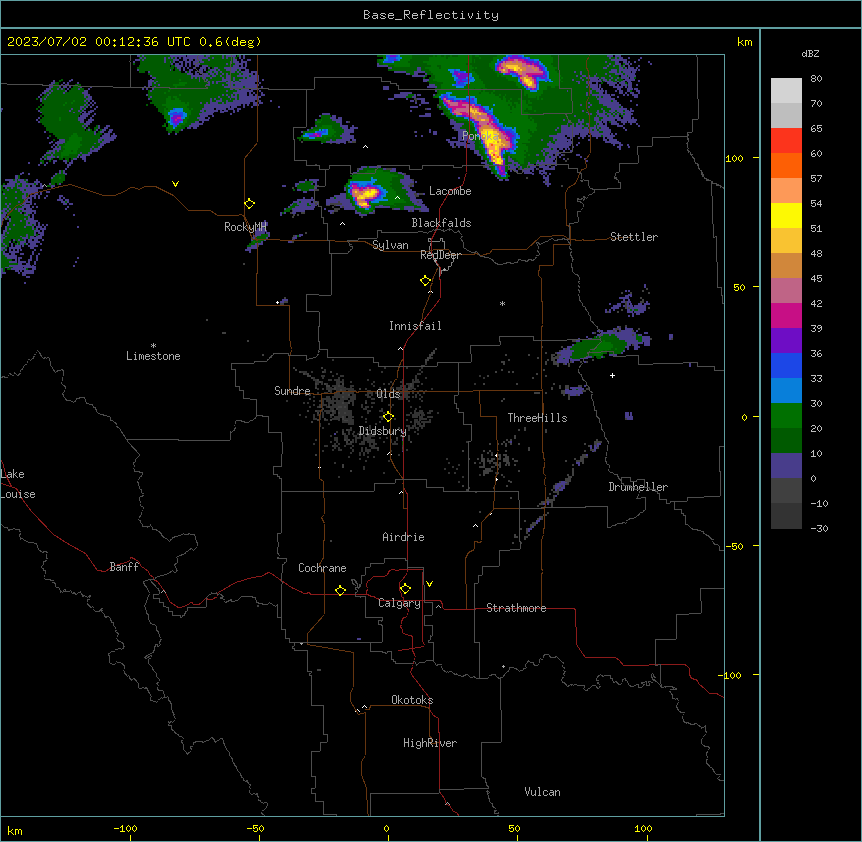Viewport: 862px width, 842px height.
Task: Click the dBZ legend heading
Action: click(x=810, y=53)
